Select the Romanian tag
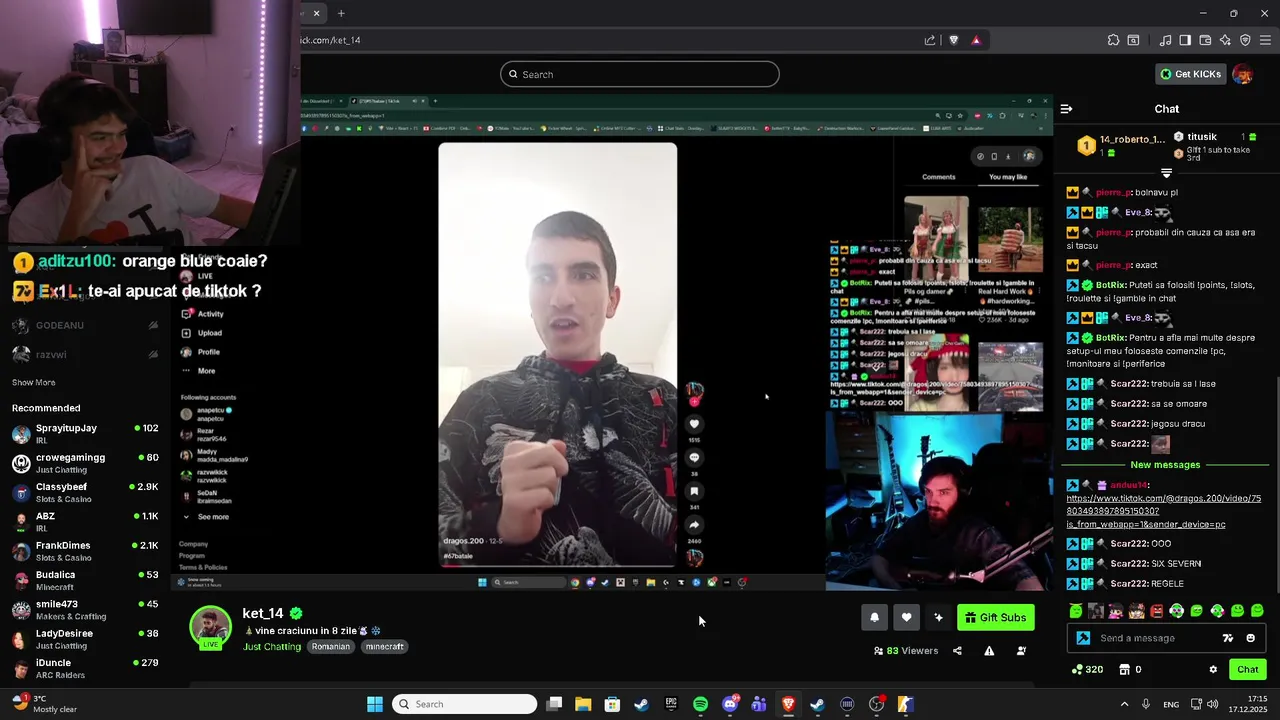 330,647
